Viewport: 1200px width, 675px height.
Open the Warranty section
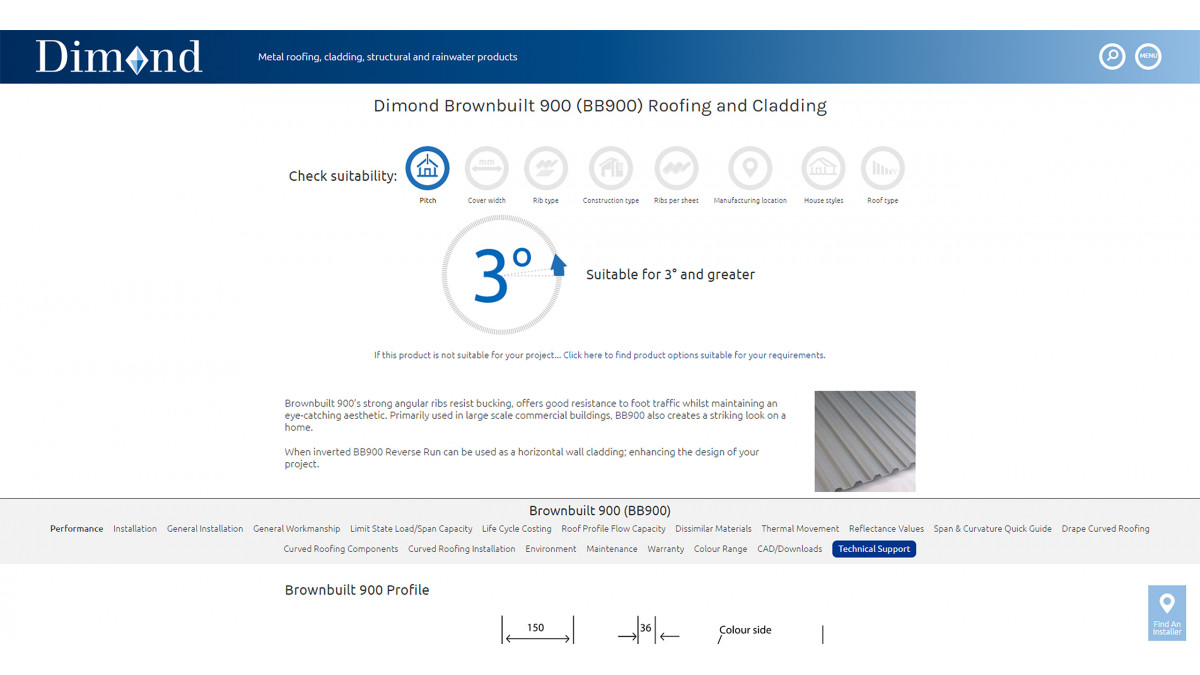(666, 549)
